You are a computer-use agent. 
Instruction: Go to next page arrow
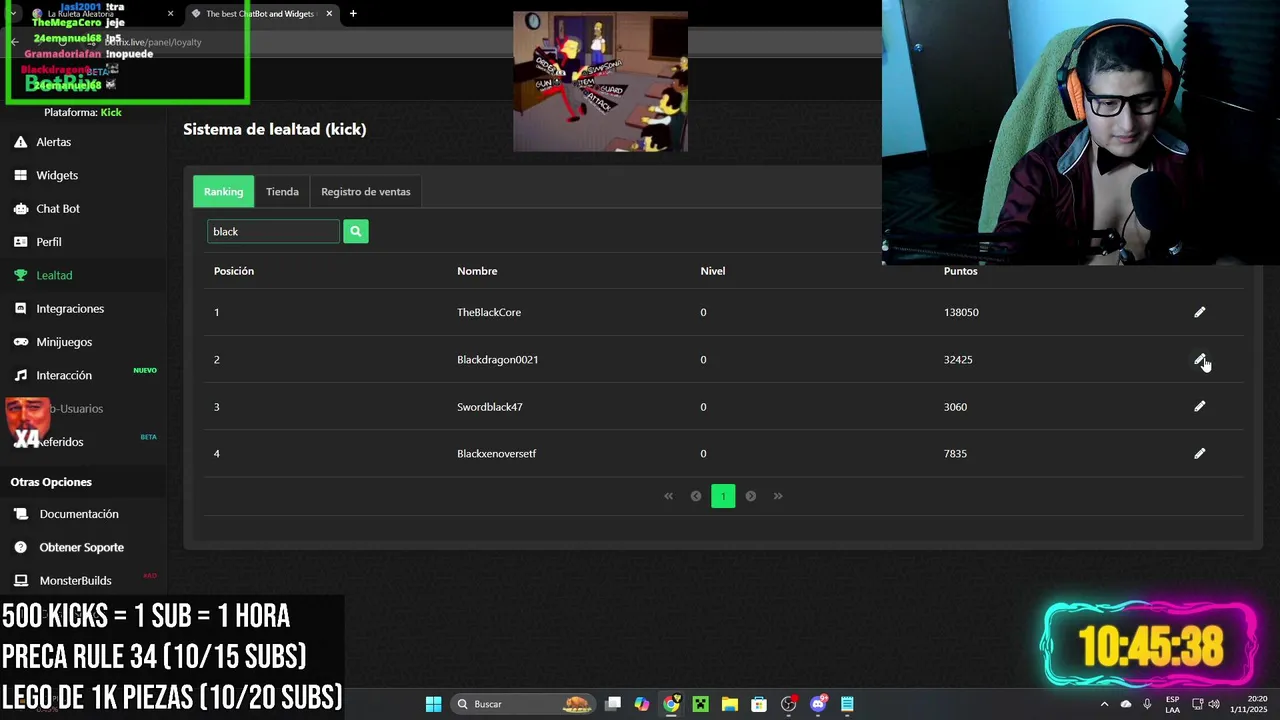click(750, 496)
